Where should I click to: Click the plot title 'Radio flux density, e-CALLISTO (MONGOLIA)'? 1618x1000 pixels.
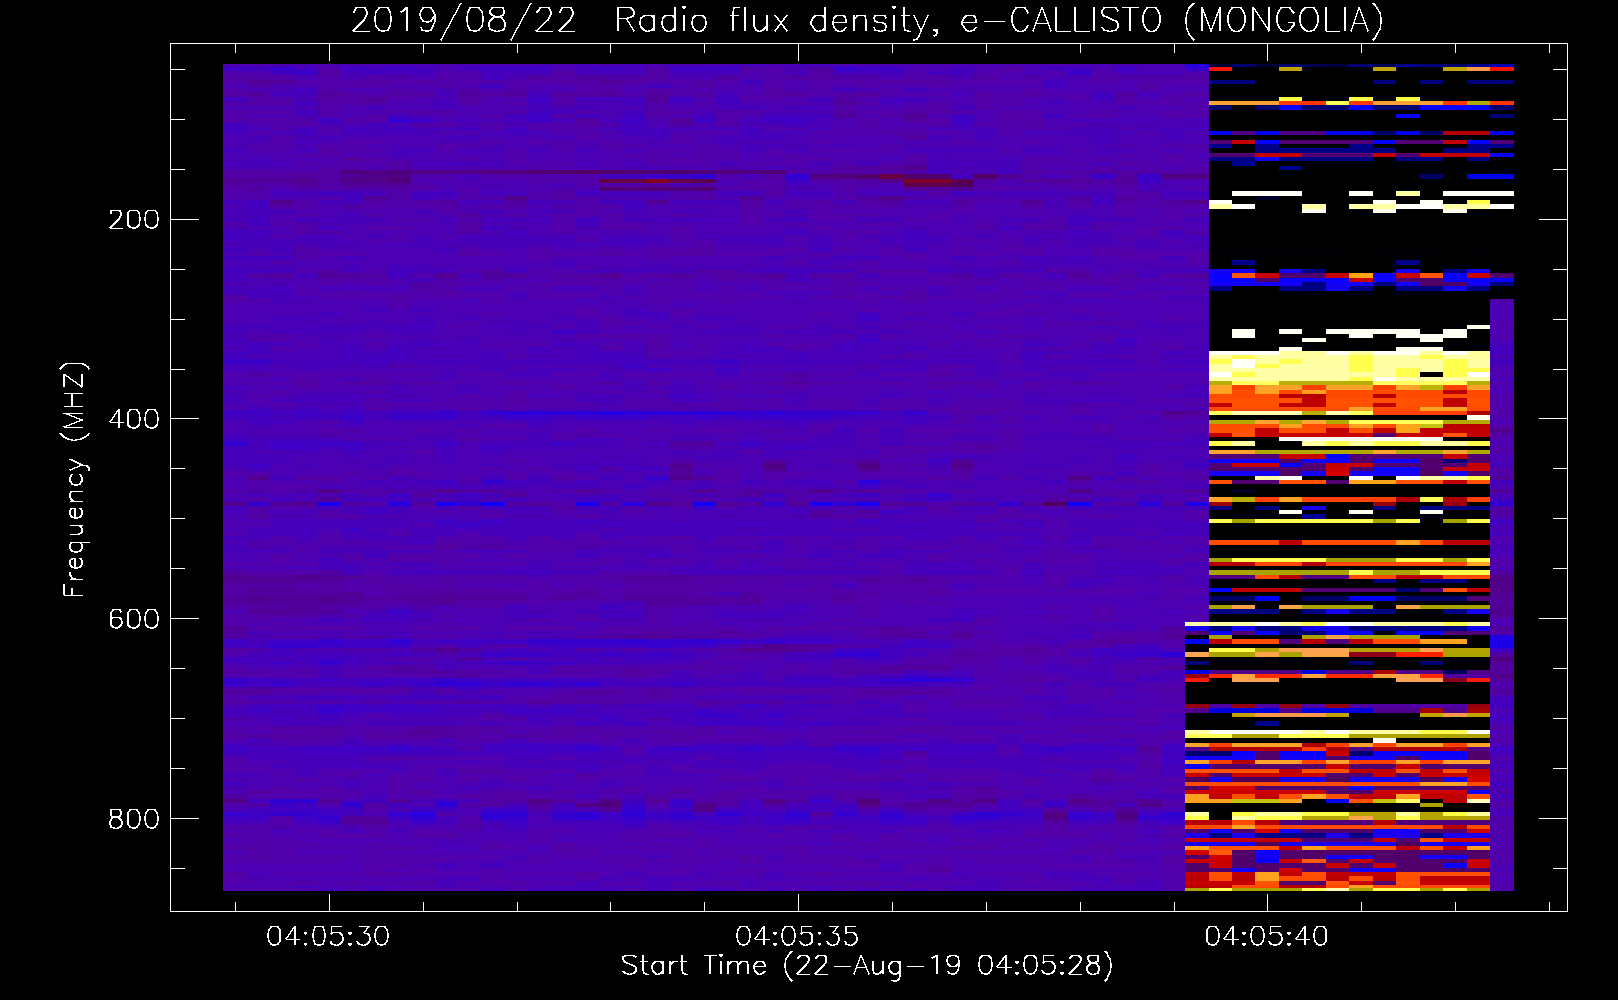[x=998, y=21]
